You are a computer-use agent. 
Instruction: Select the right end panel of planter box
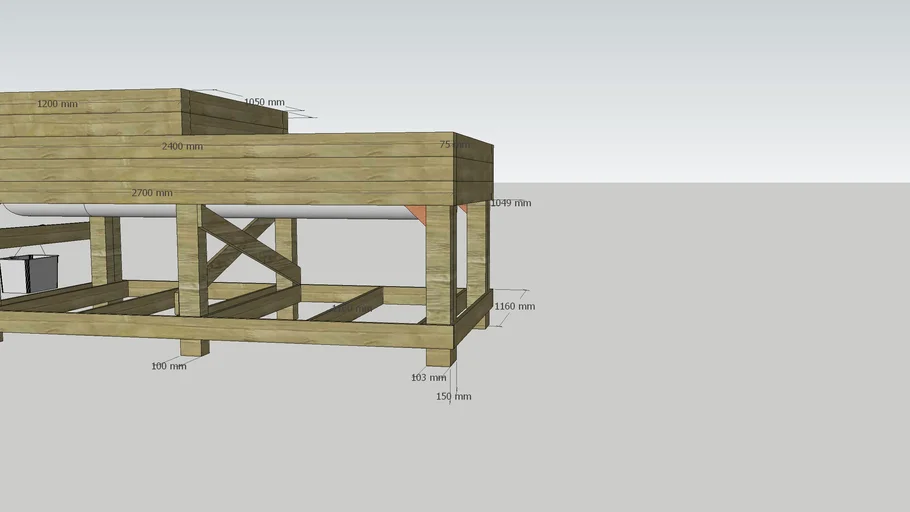coord(474,172)
